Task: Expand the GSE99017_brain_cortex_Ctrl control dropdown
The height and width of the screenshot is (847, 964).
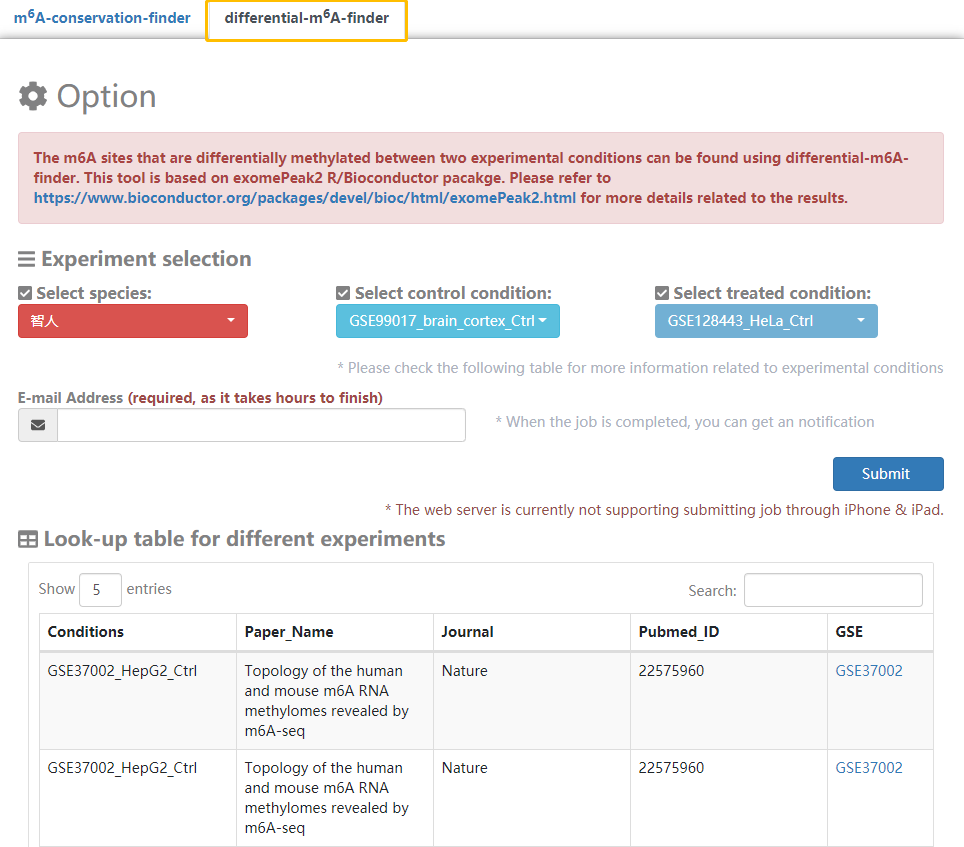Action: (447, 321)
